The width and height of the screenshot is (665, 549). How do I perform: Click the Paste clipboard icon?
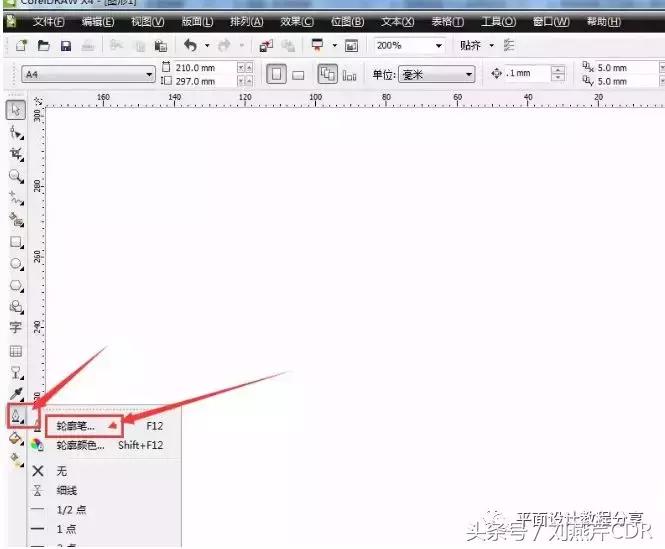[x=160, y=45]
